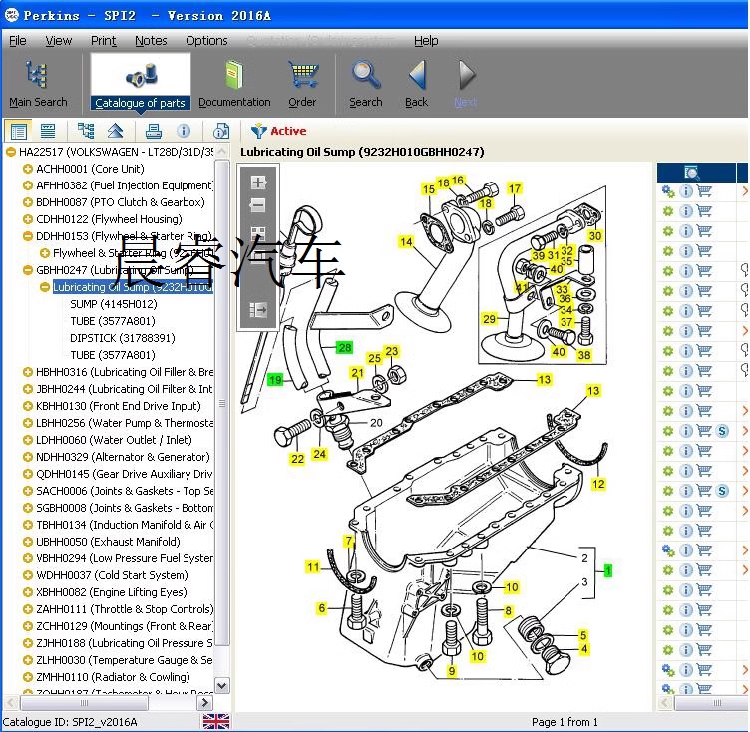This screenshot has width=750, height=732.
Task: Select the Catalogue of parts button
Action: [x=140, y=82]
